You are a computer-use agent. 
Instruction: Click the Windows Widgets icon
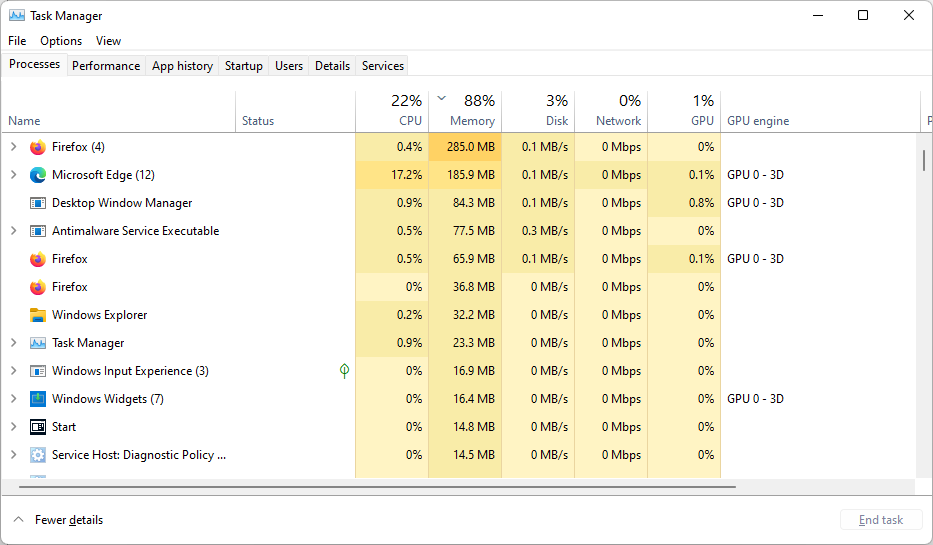pos(37,399)
